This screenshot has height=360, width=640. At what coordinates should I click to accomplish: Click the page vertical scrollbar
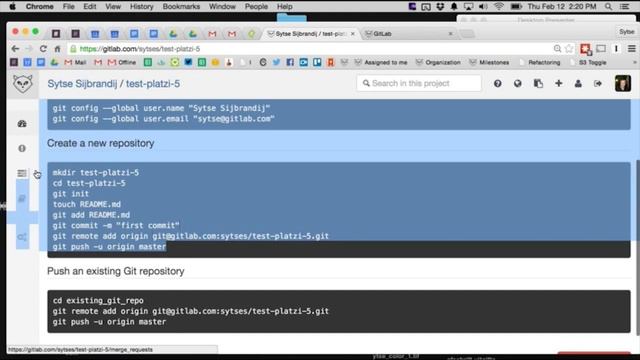637,247
